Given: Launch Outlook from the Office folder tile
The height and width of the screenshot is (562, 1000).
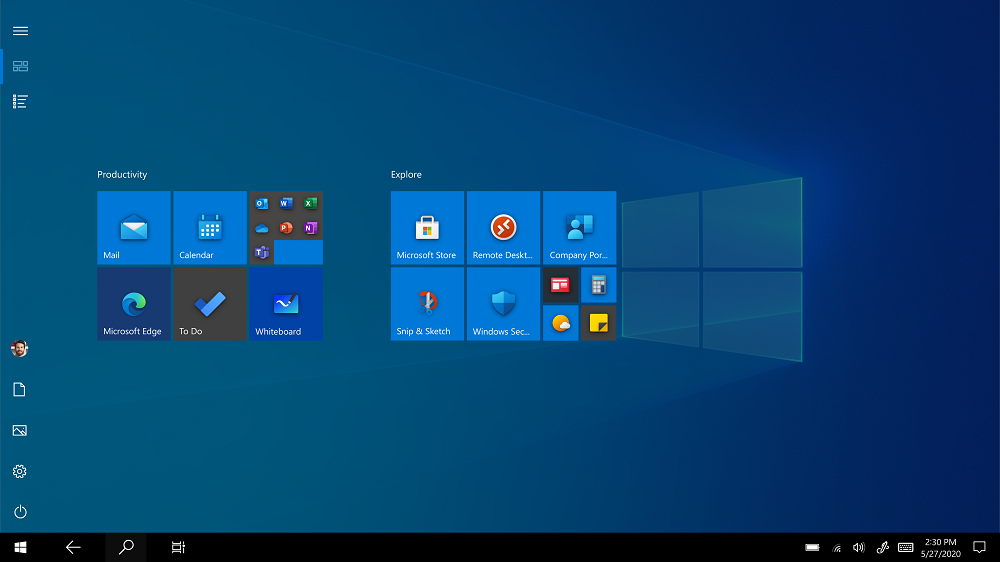Looking at the screenshot, I should point(261,203).
